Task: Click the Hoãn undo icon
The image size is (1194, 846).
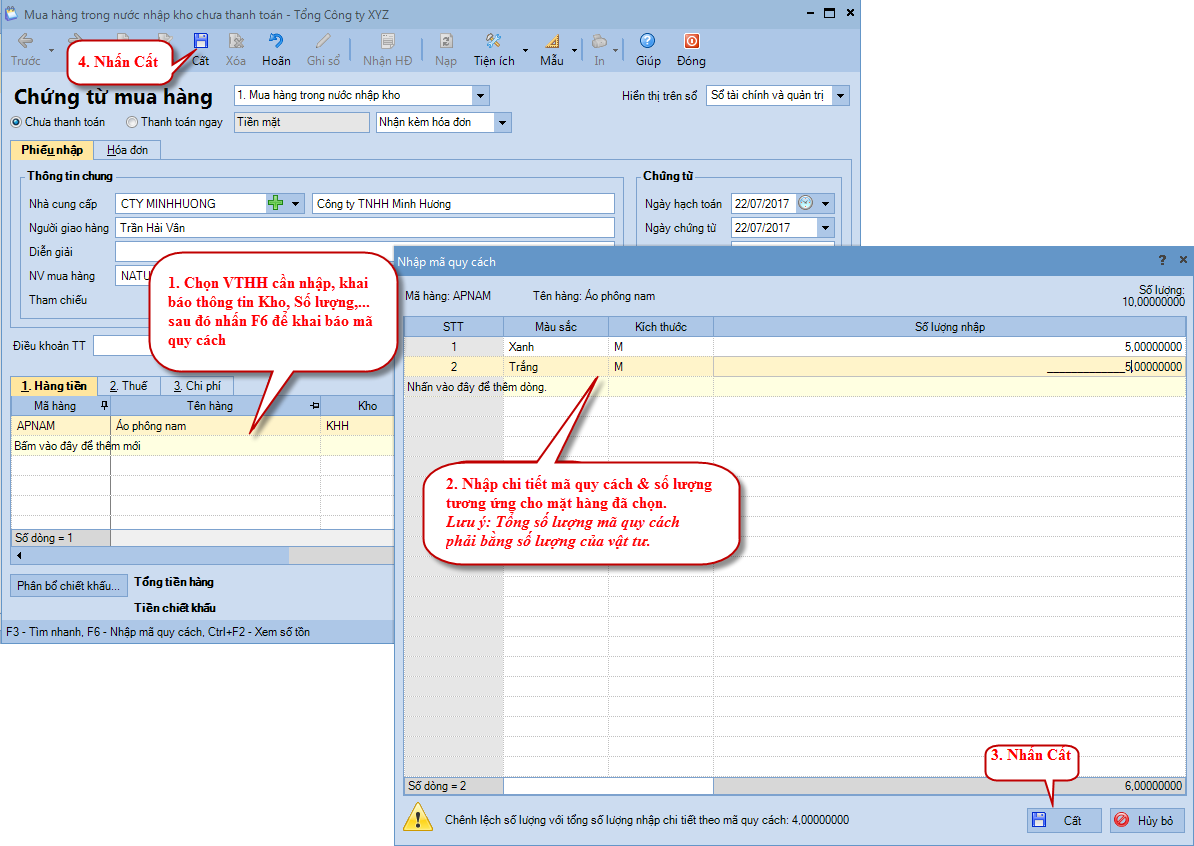Action: (276, 42)
